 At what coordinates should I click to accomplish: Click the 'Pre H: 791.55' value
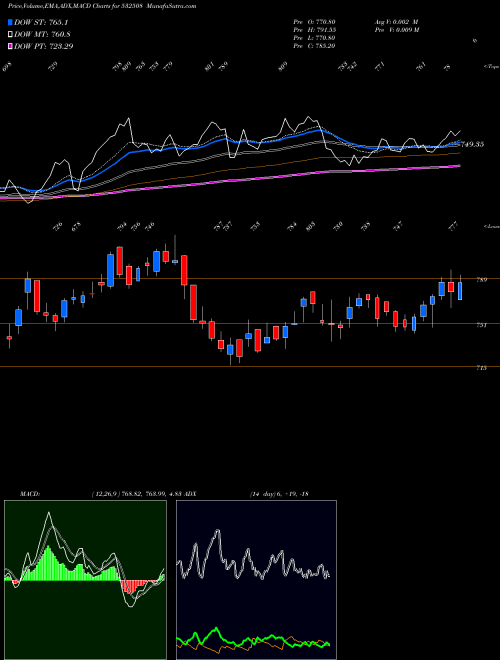coord(314,30)
